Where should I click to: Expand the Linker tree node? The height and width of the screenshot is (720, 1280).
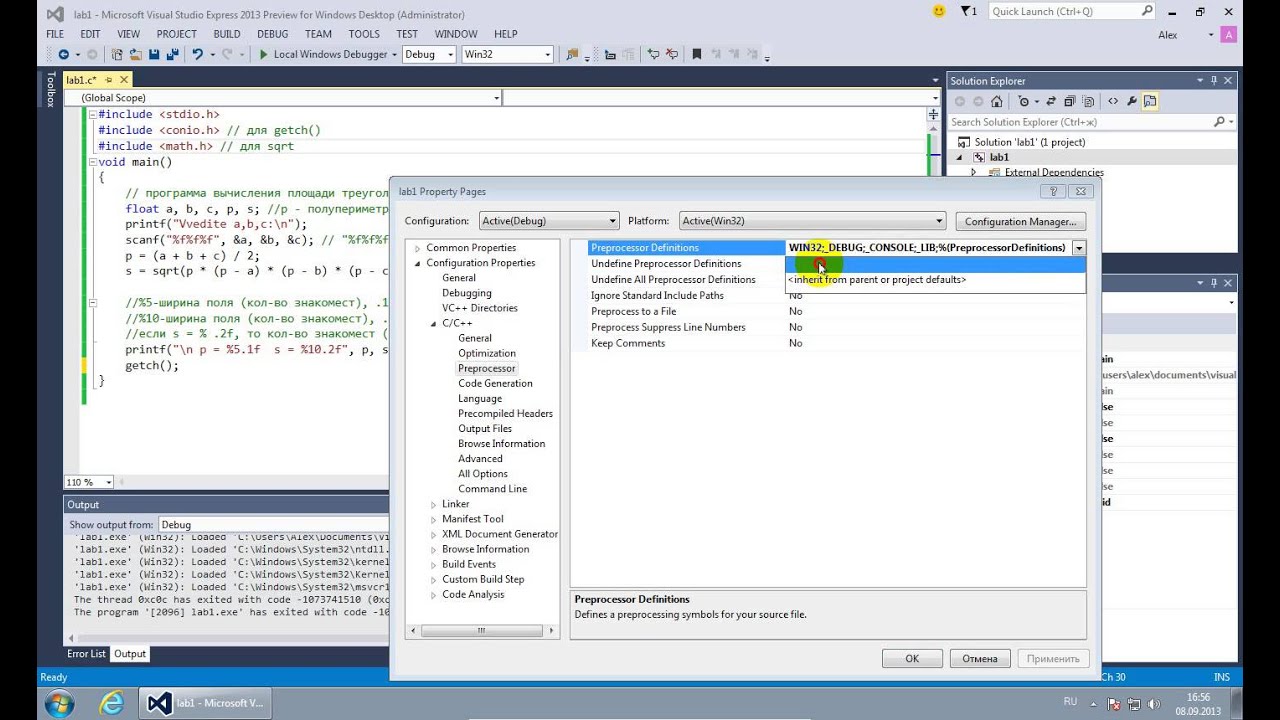(434, 504)
